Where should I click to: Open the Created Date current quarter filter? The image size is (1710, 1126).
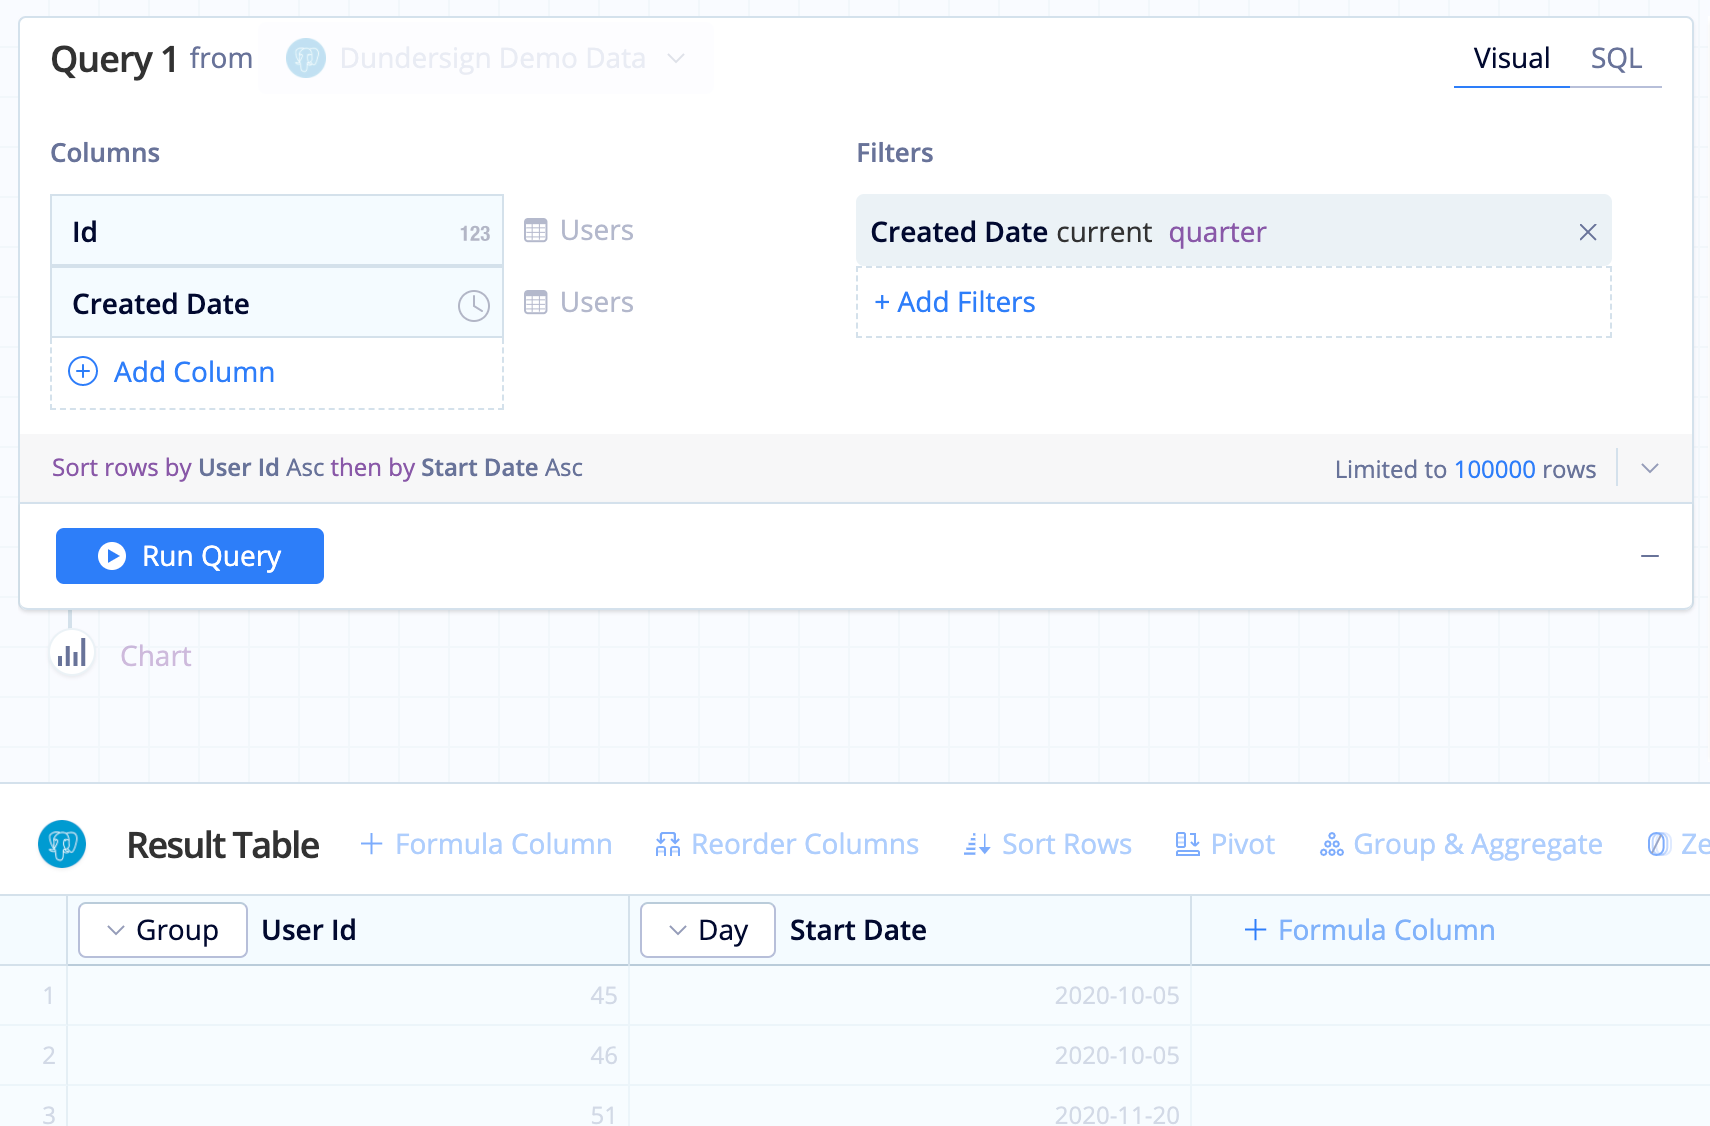pyautogui.click(x=1233, y=231)
